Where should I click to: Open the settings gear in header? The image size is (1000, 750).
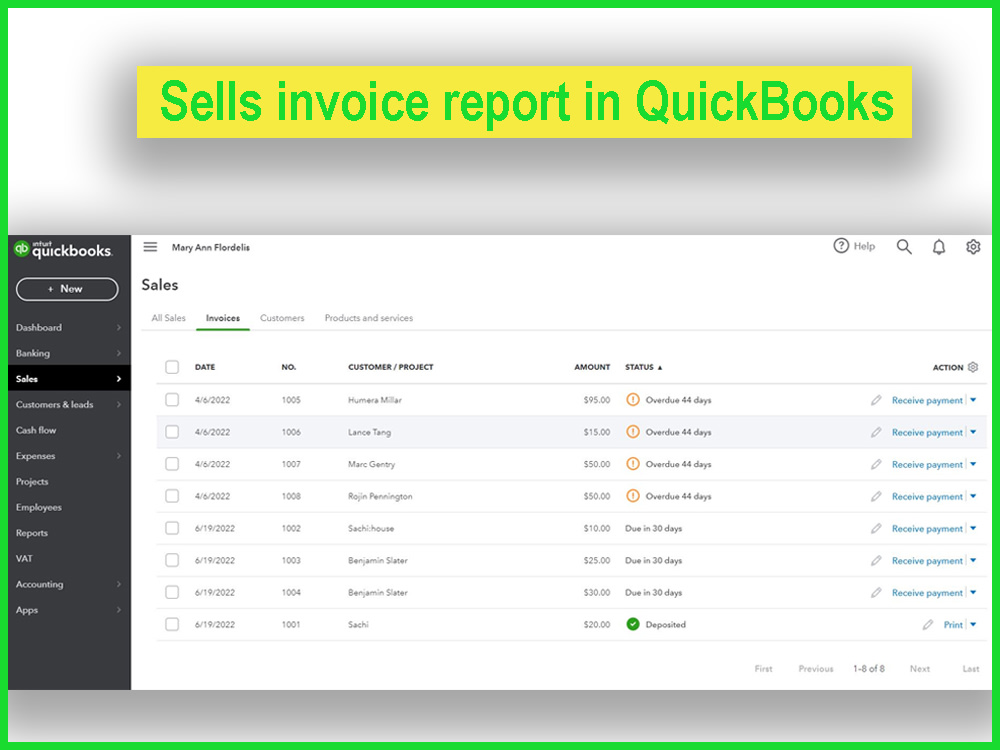pos(973,247)
